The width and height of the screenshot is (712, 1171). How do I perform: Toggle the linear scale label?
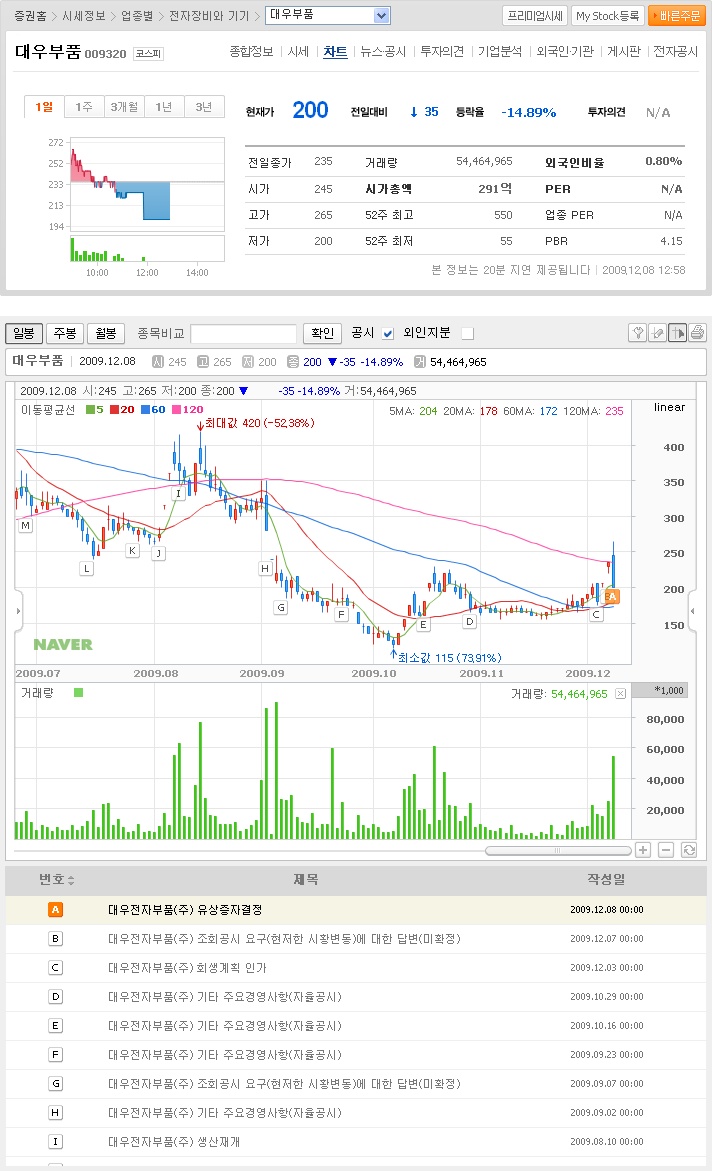pos(669,407)
